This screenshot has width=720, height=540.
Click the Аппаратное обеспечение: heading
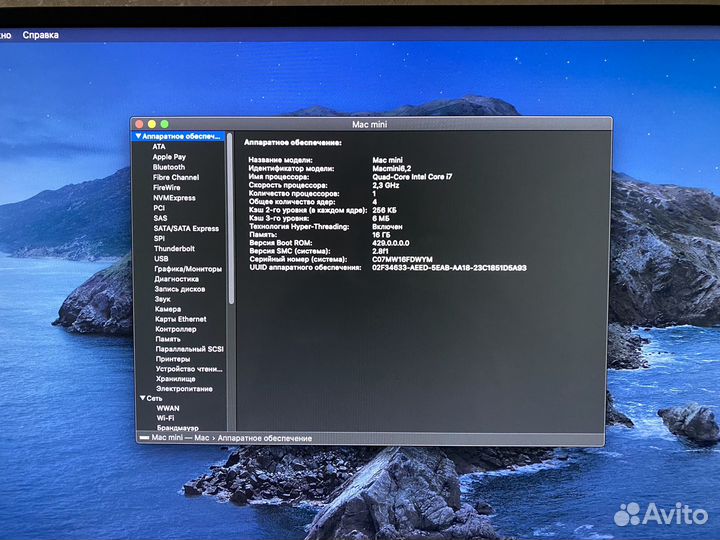293,143
